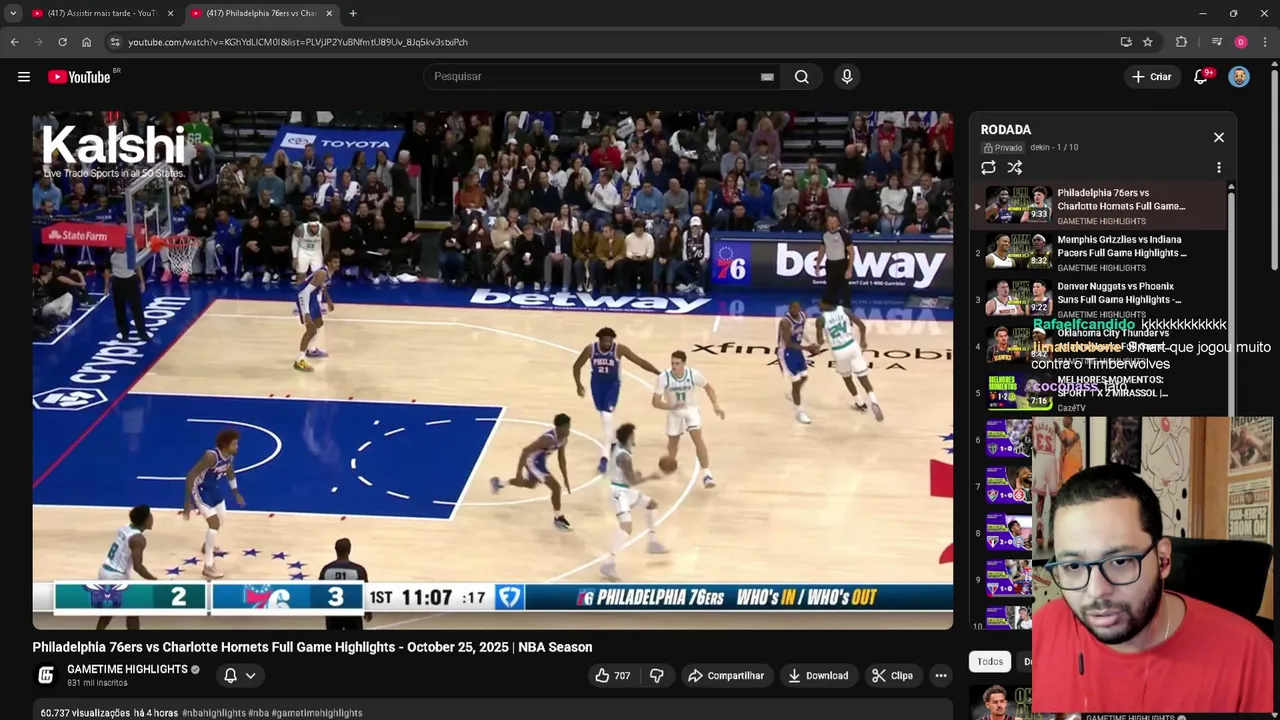The image size is (1280, 720).
Task: Play Denver Nuggets vs Phoenix Suns video
Action: coord(1098,300)
